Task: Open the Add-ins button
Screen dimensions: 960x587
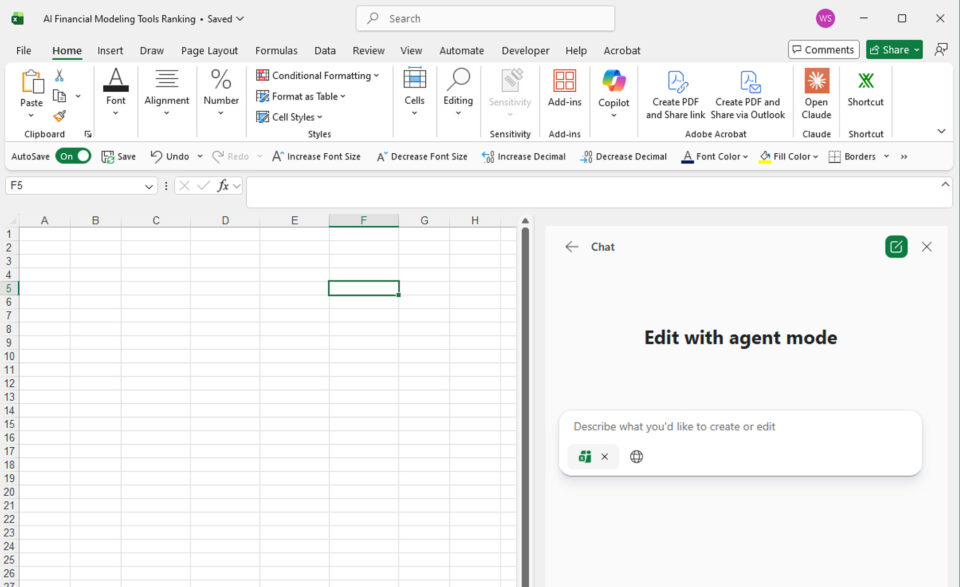Action: coord(564,90)
